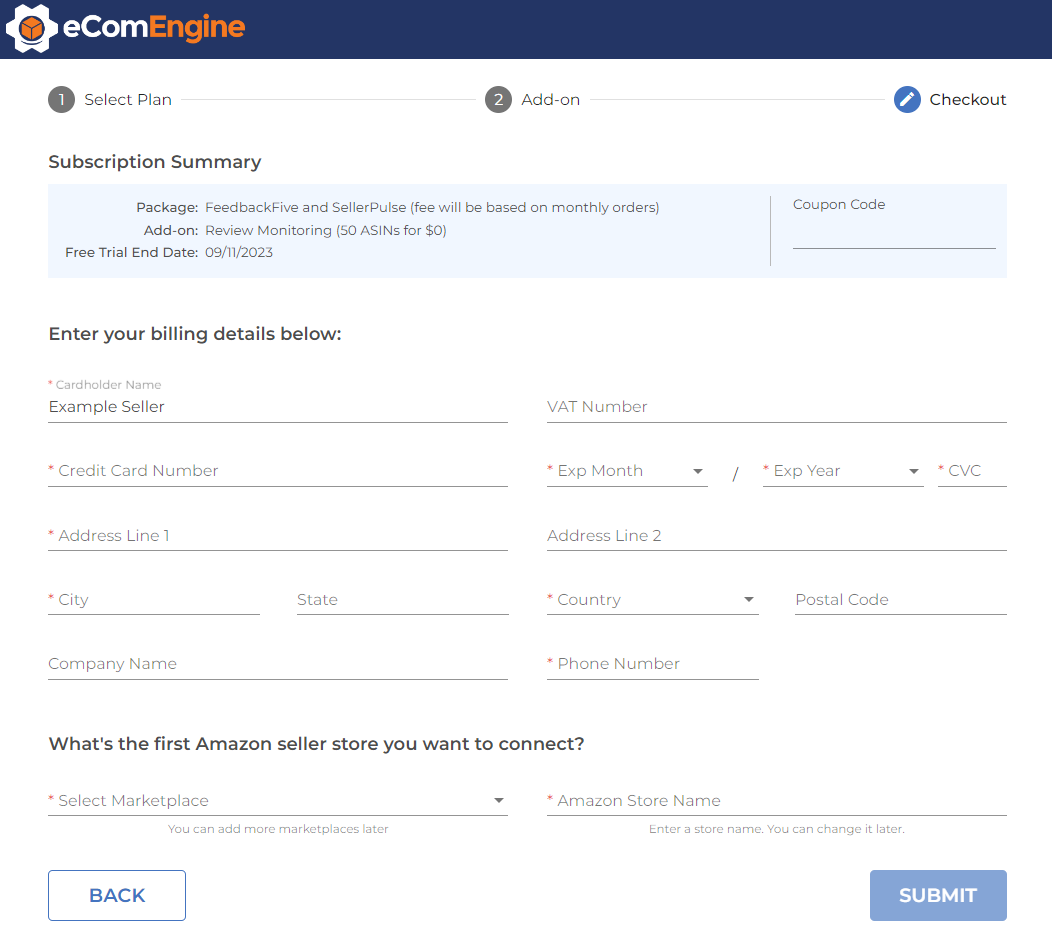Focus the Coupon Code field
Image resolution: width=1052 pixels, height=927 pixels.
pyautogui.click(x=893, y=234)
